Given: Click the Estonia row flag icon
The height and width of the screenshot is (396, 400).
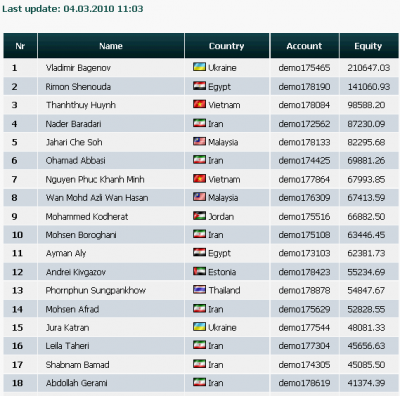Looking at the screenshot, I should point(199,271).
